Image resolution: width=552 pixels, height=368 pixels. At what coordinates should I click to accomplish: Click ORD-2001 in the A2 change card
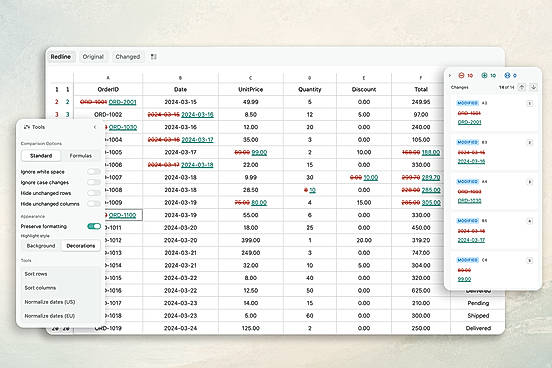(469, 122)
